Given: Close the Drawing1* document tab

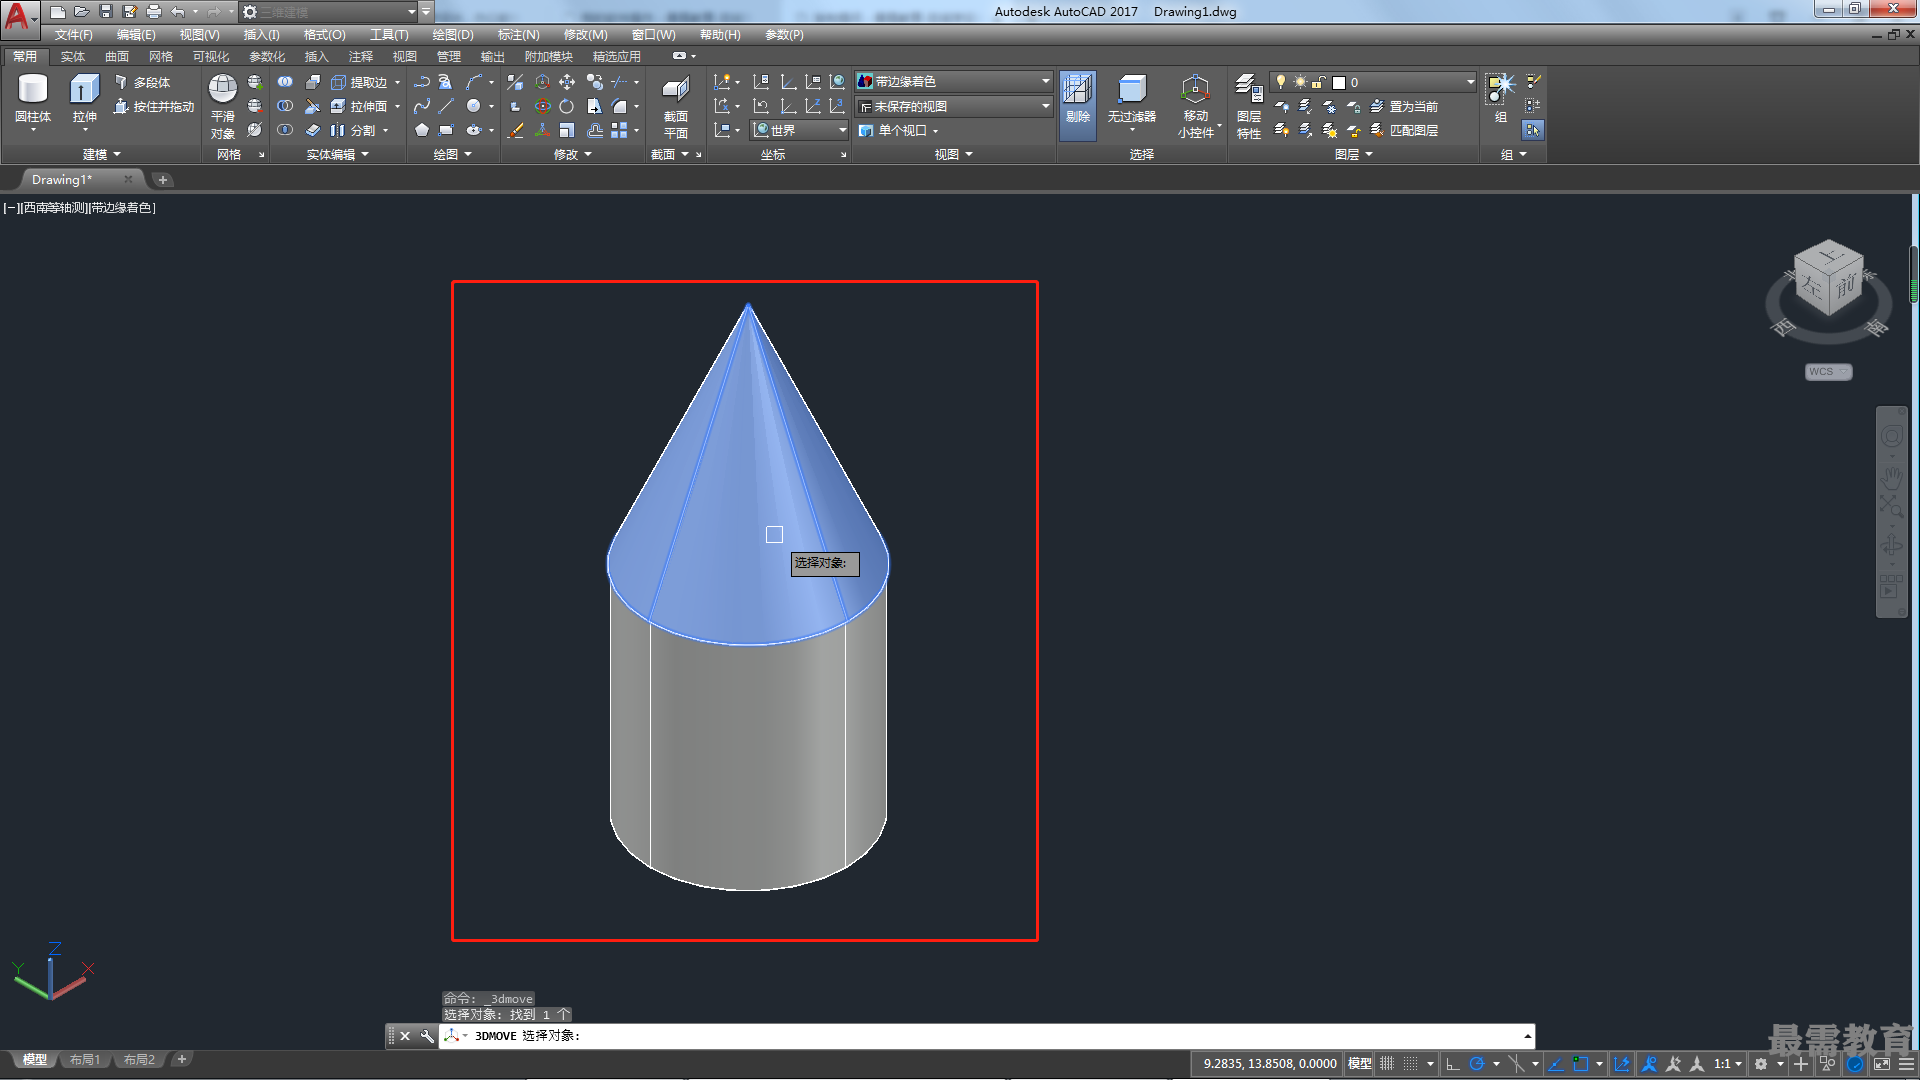Looking at the screenshot, I should point(128,180).
